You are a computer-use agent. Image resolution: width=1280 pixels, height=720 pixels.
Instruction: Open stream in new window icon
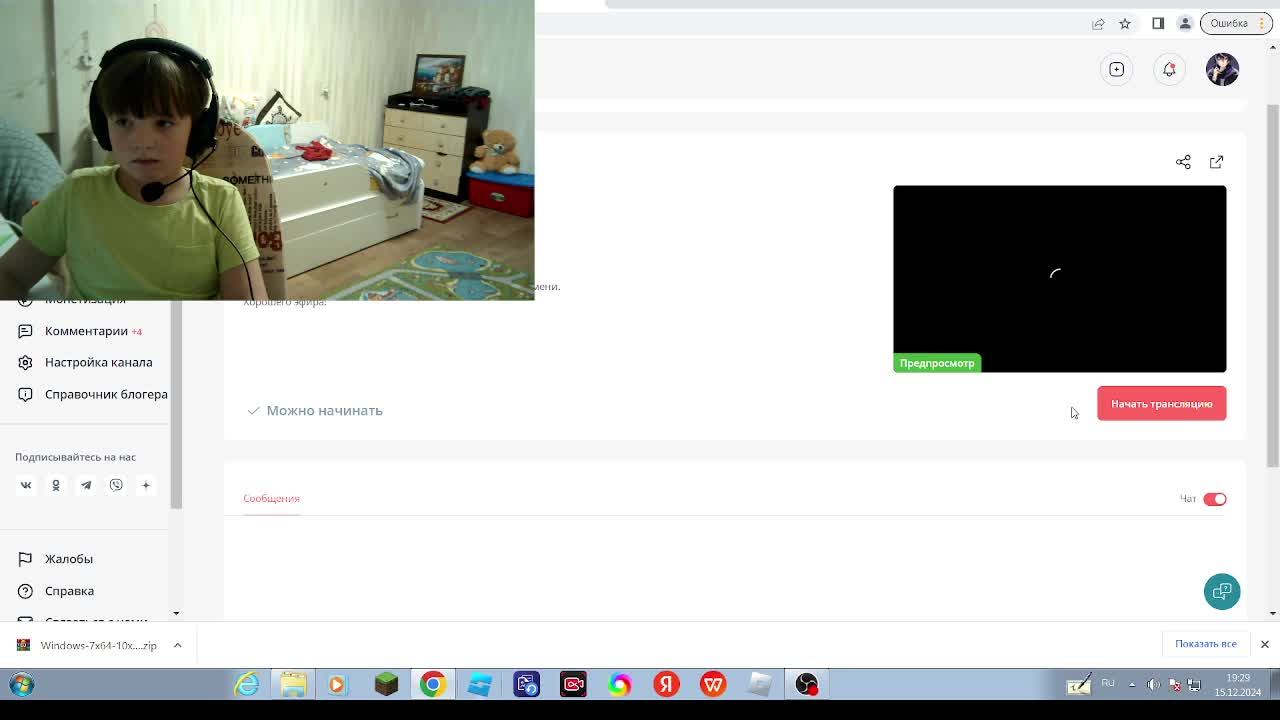(x=1216, y=162)
